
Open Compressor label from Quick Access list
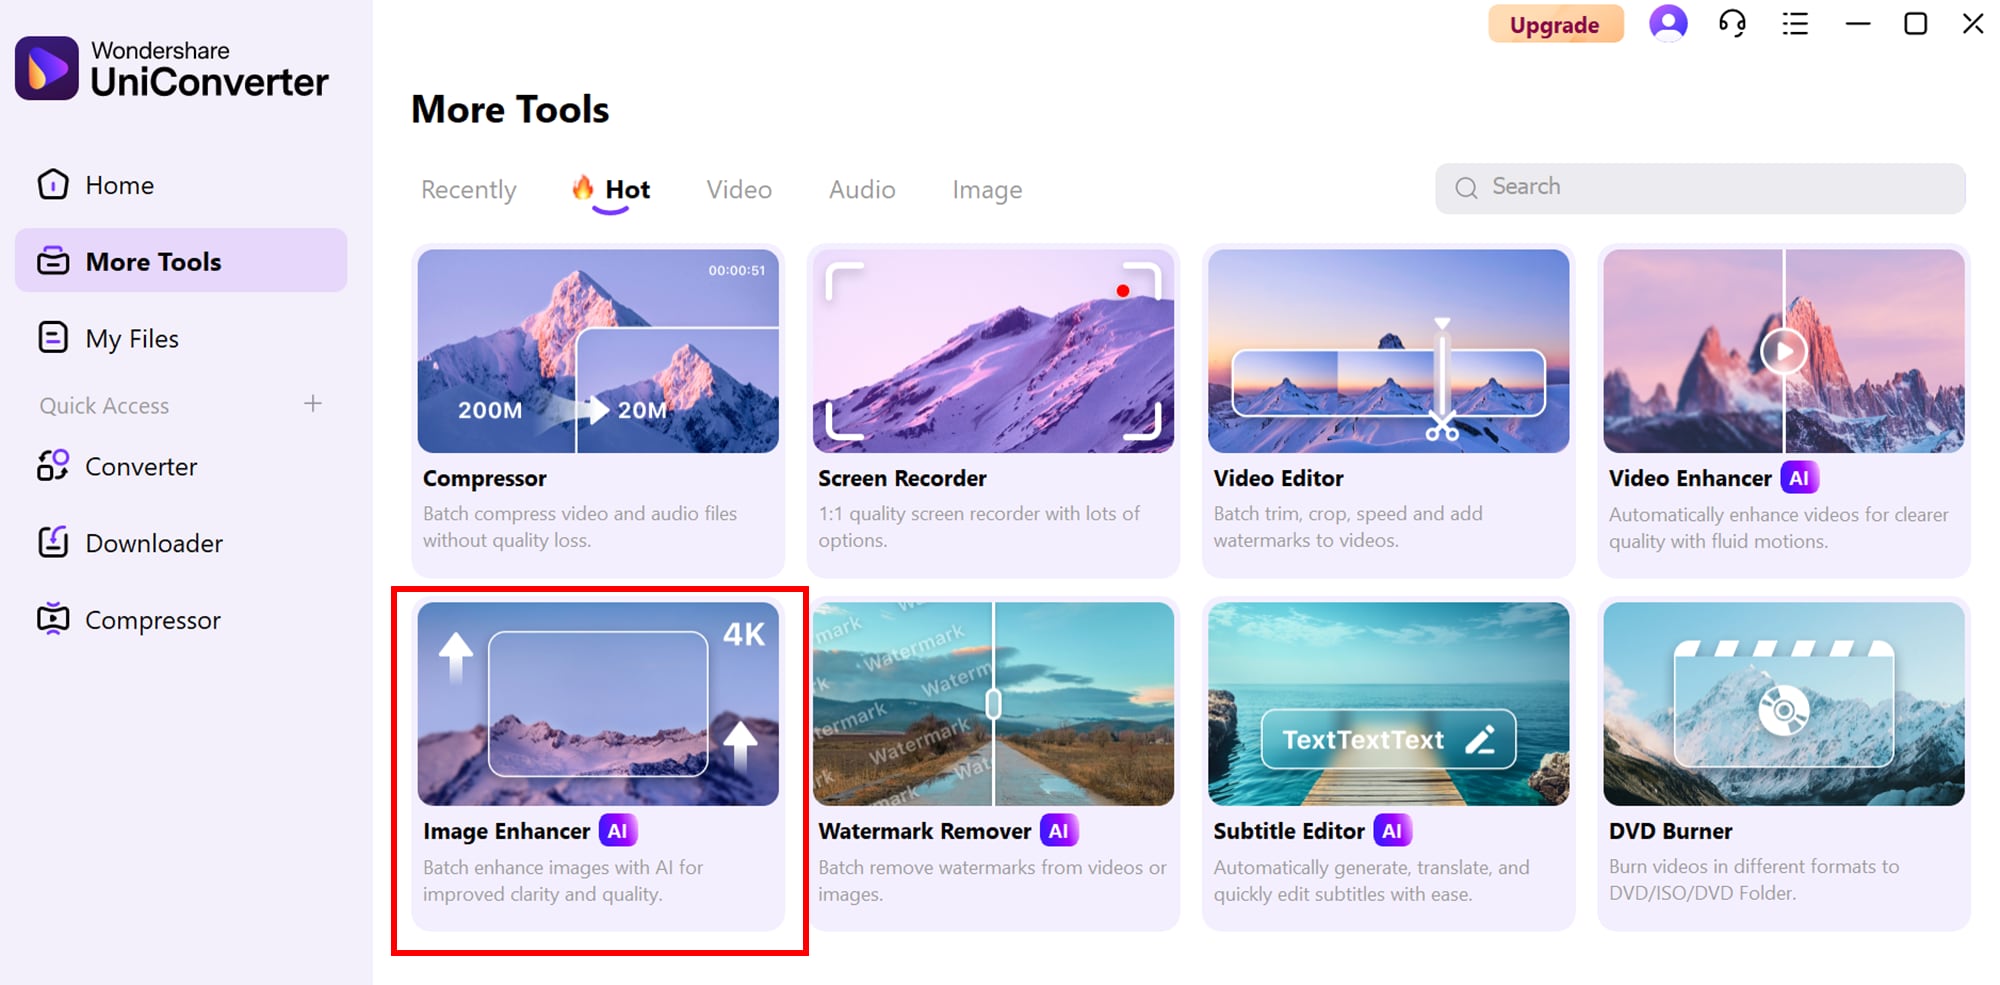click(x=153, y=621)
